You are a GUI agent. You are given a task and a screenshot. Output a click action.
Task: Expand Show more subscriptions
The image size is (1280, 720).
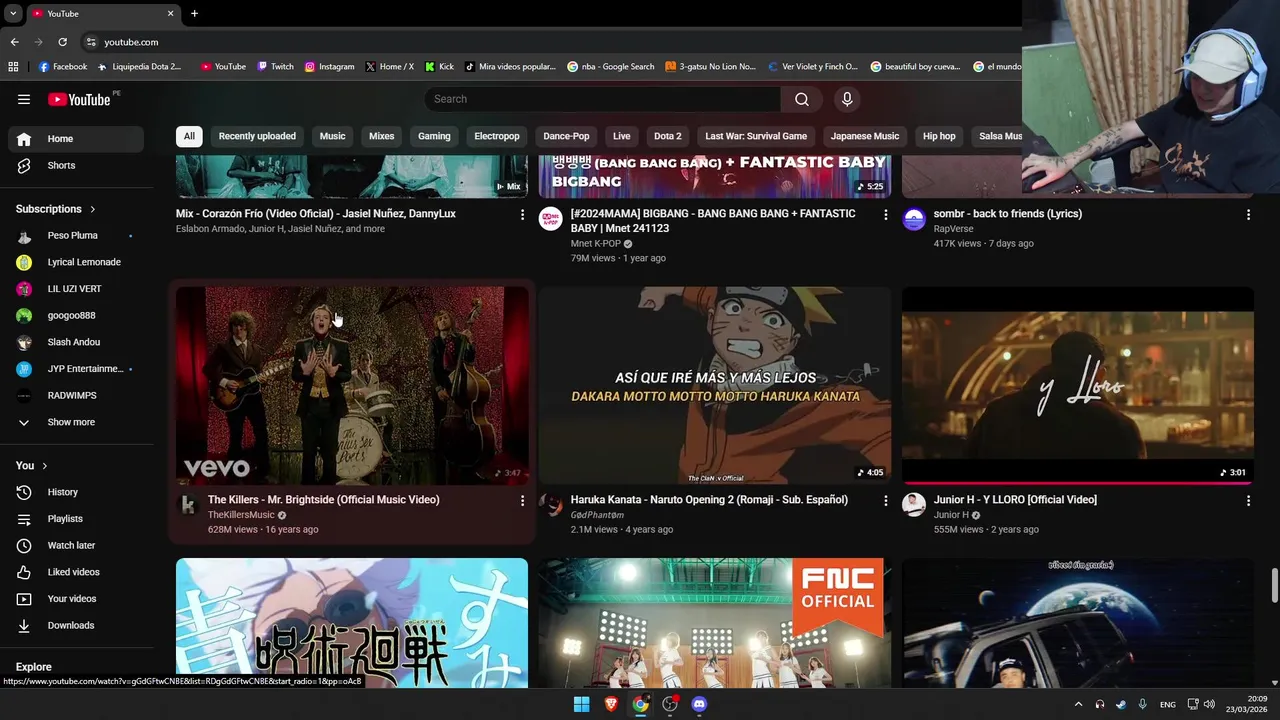click(76, 422)
